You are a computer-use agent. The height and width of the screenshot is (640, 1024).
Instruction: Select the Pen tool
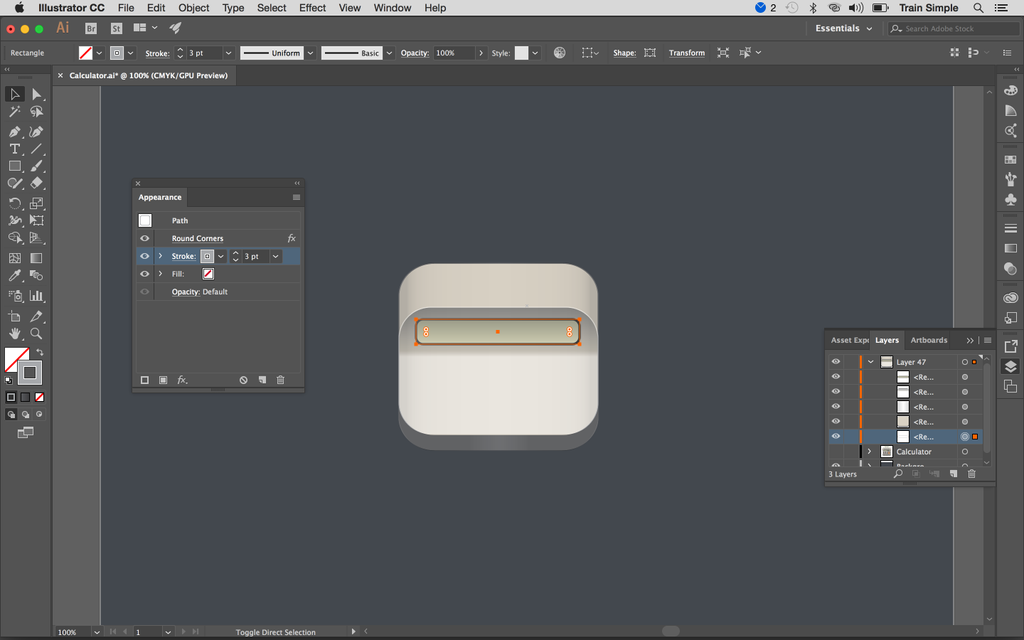click(14, 130)
